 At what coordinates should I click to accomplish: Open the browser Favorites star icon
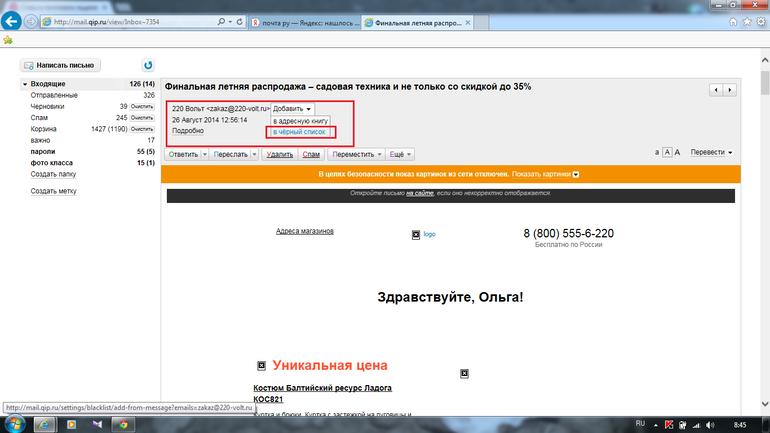click(x=735, y=22)
